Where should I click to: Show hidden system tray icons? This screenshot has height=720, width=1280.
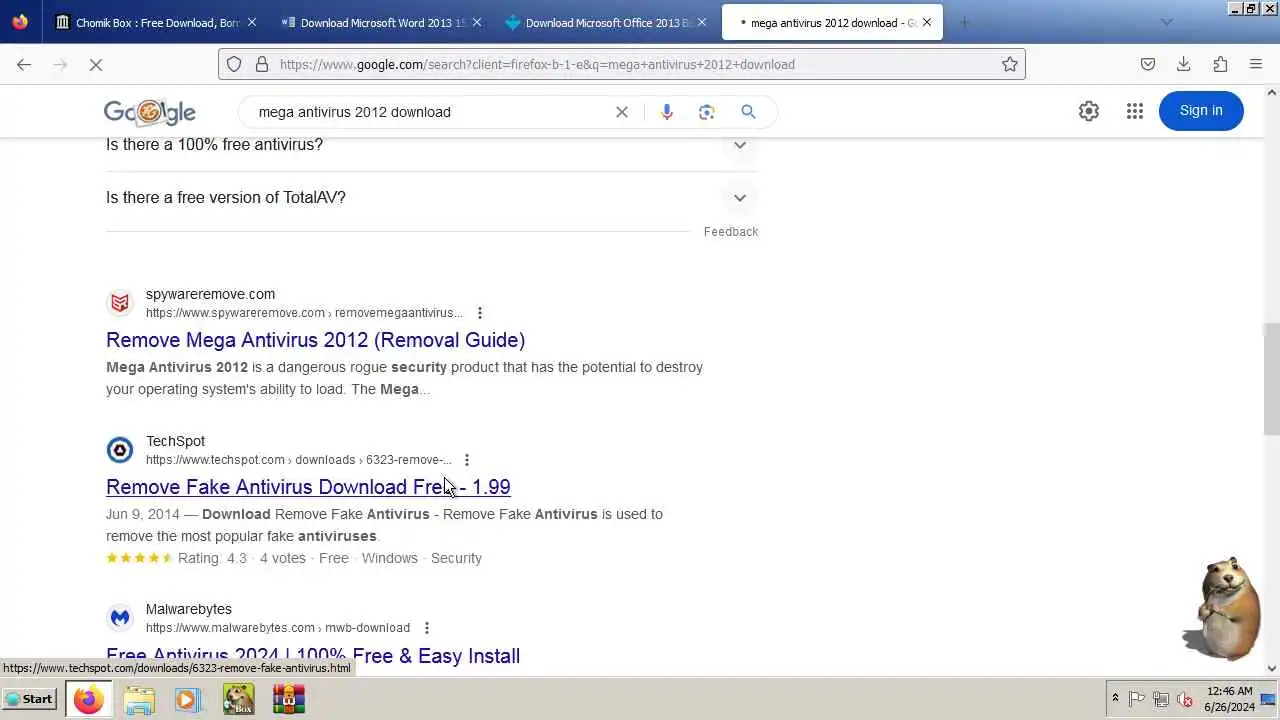coord(1115,699)
